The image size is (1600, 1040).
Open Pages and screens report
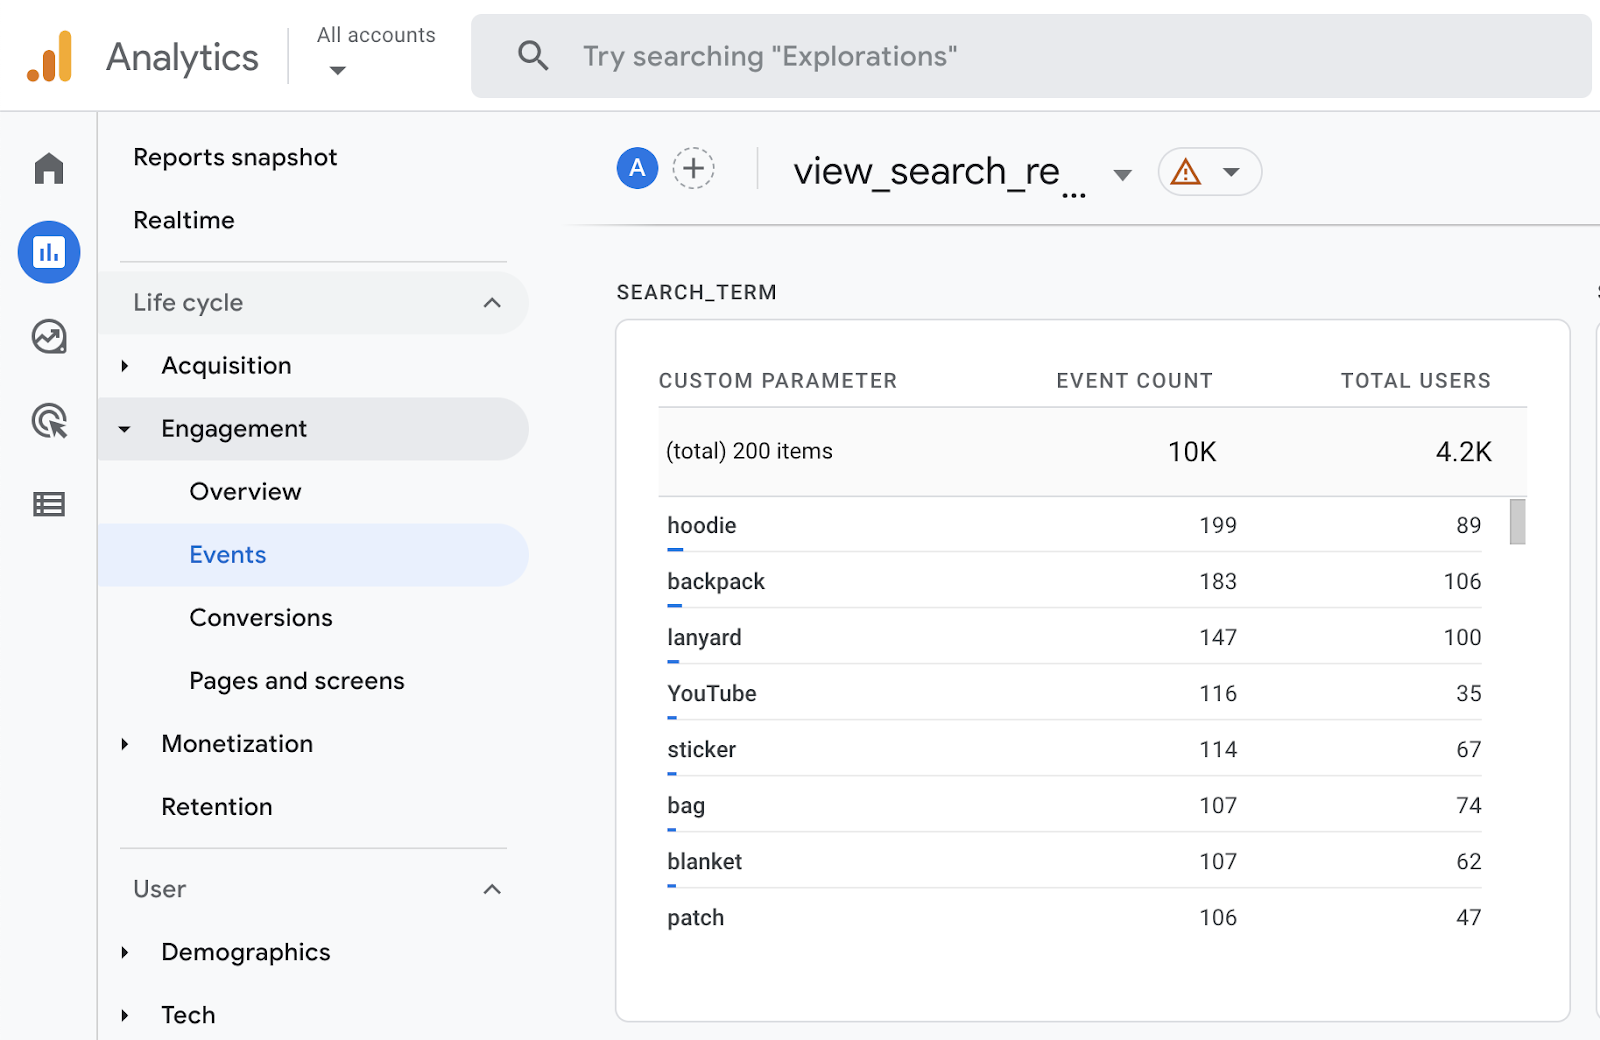[297, 681]
